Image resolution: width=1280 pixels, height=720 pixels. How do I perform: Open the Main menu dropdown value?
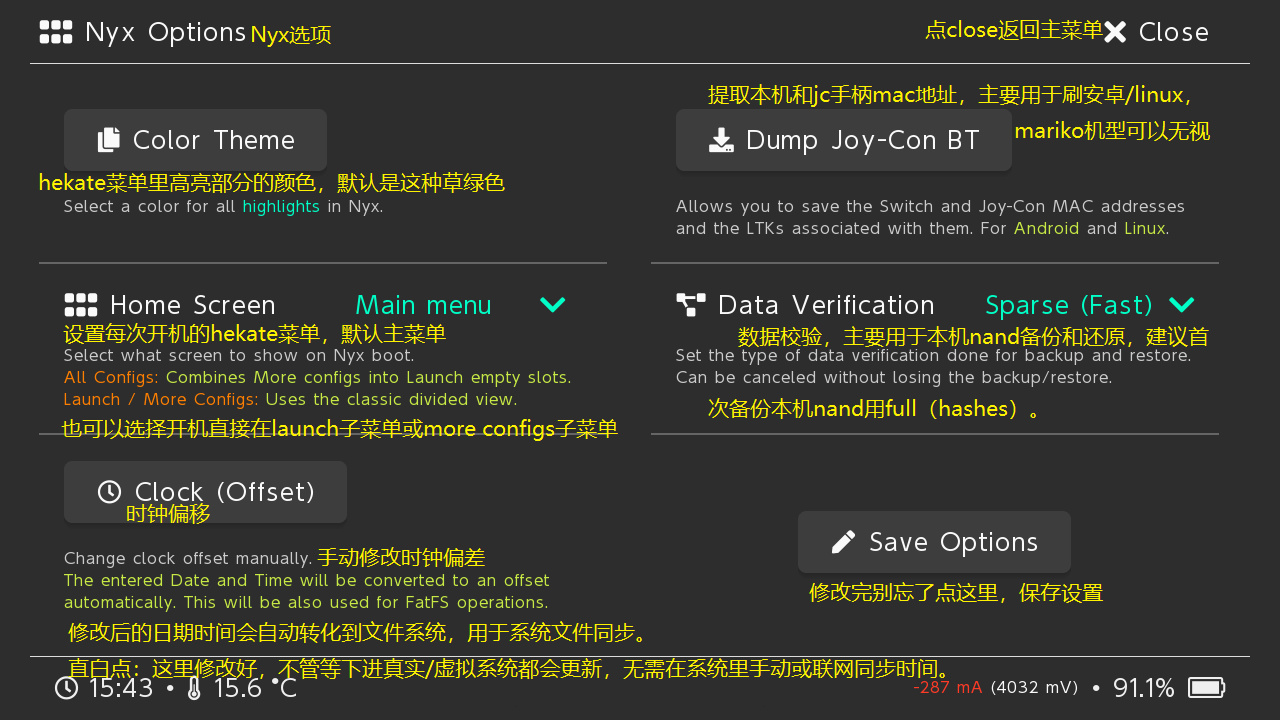coord(423,305)
